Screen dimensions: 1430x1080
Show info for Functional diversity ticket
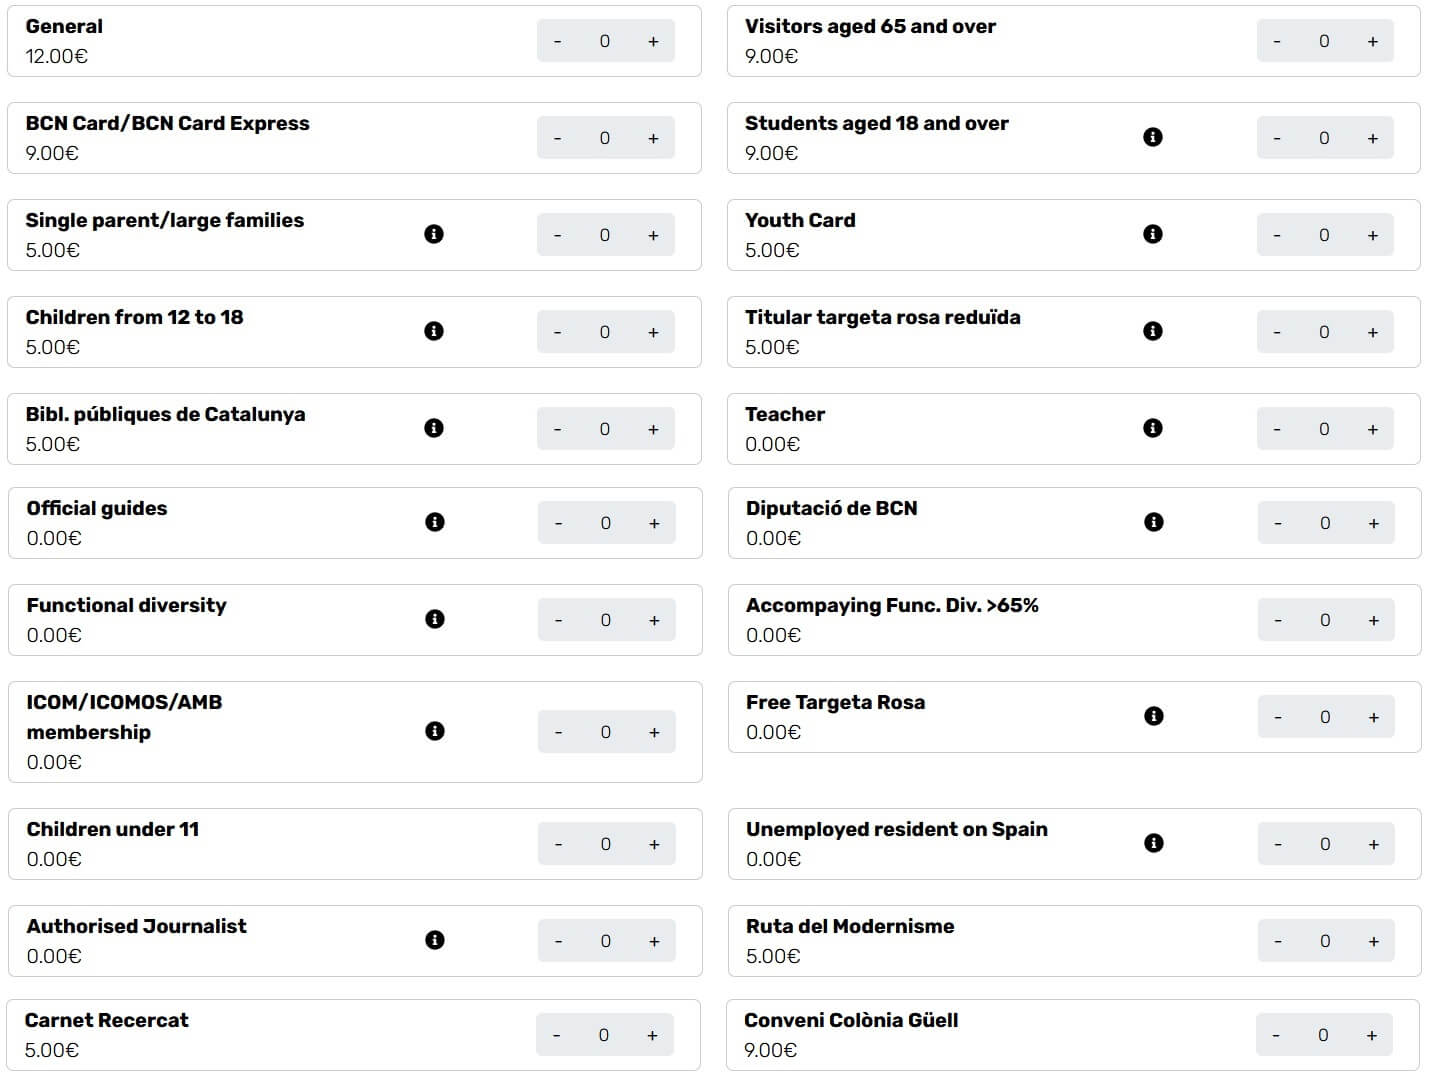[434, 619]
